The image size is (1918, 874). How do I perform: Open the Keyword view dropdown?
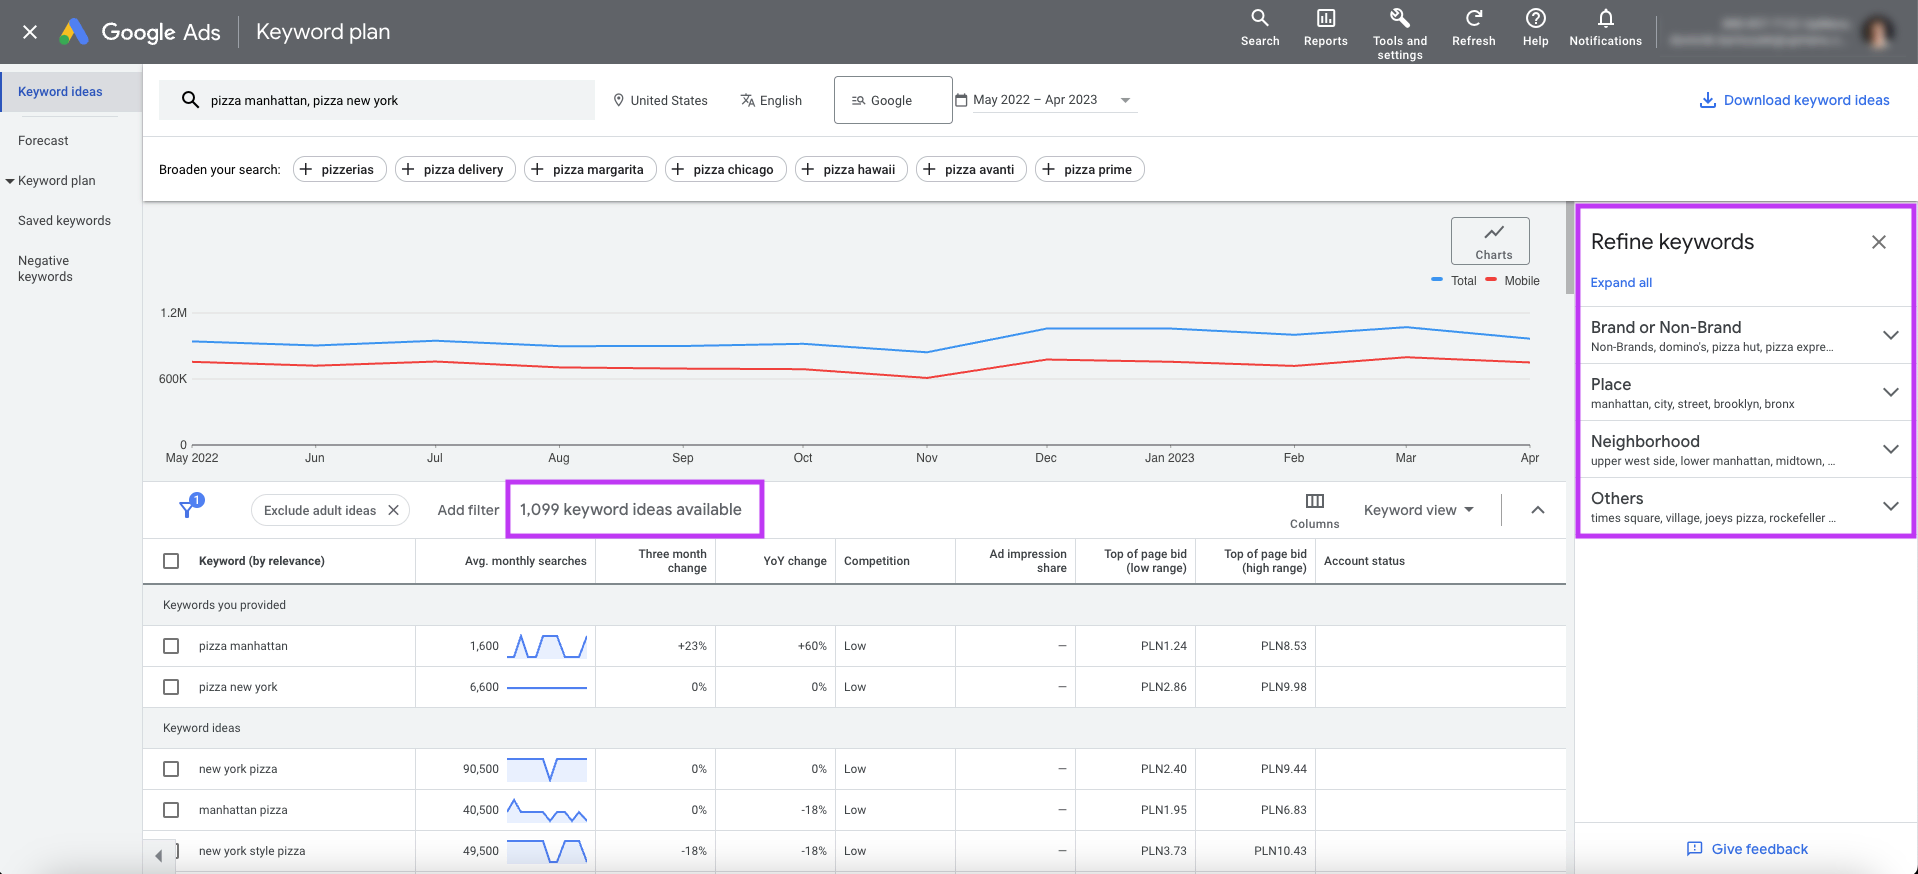1419,510
